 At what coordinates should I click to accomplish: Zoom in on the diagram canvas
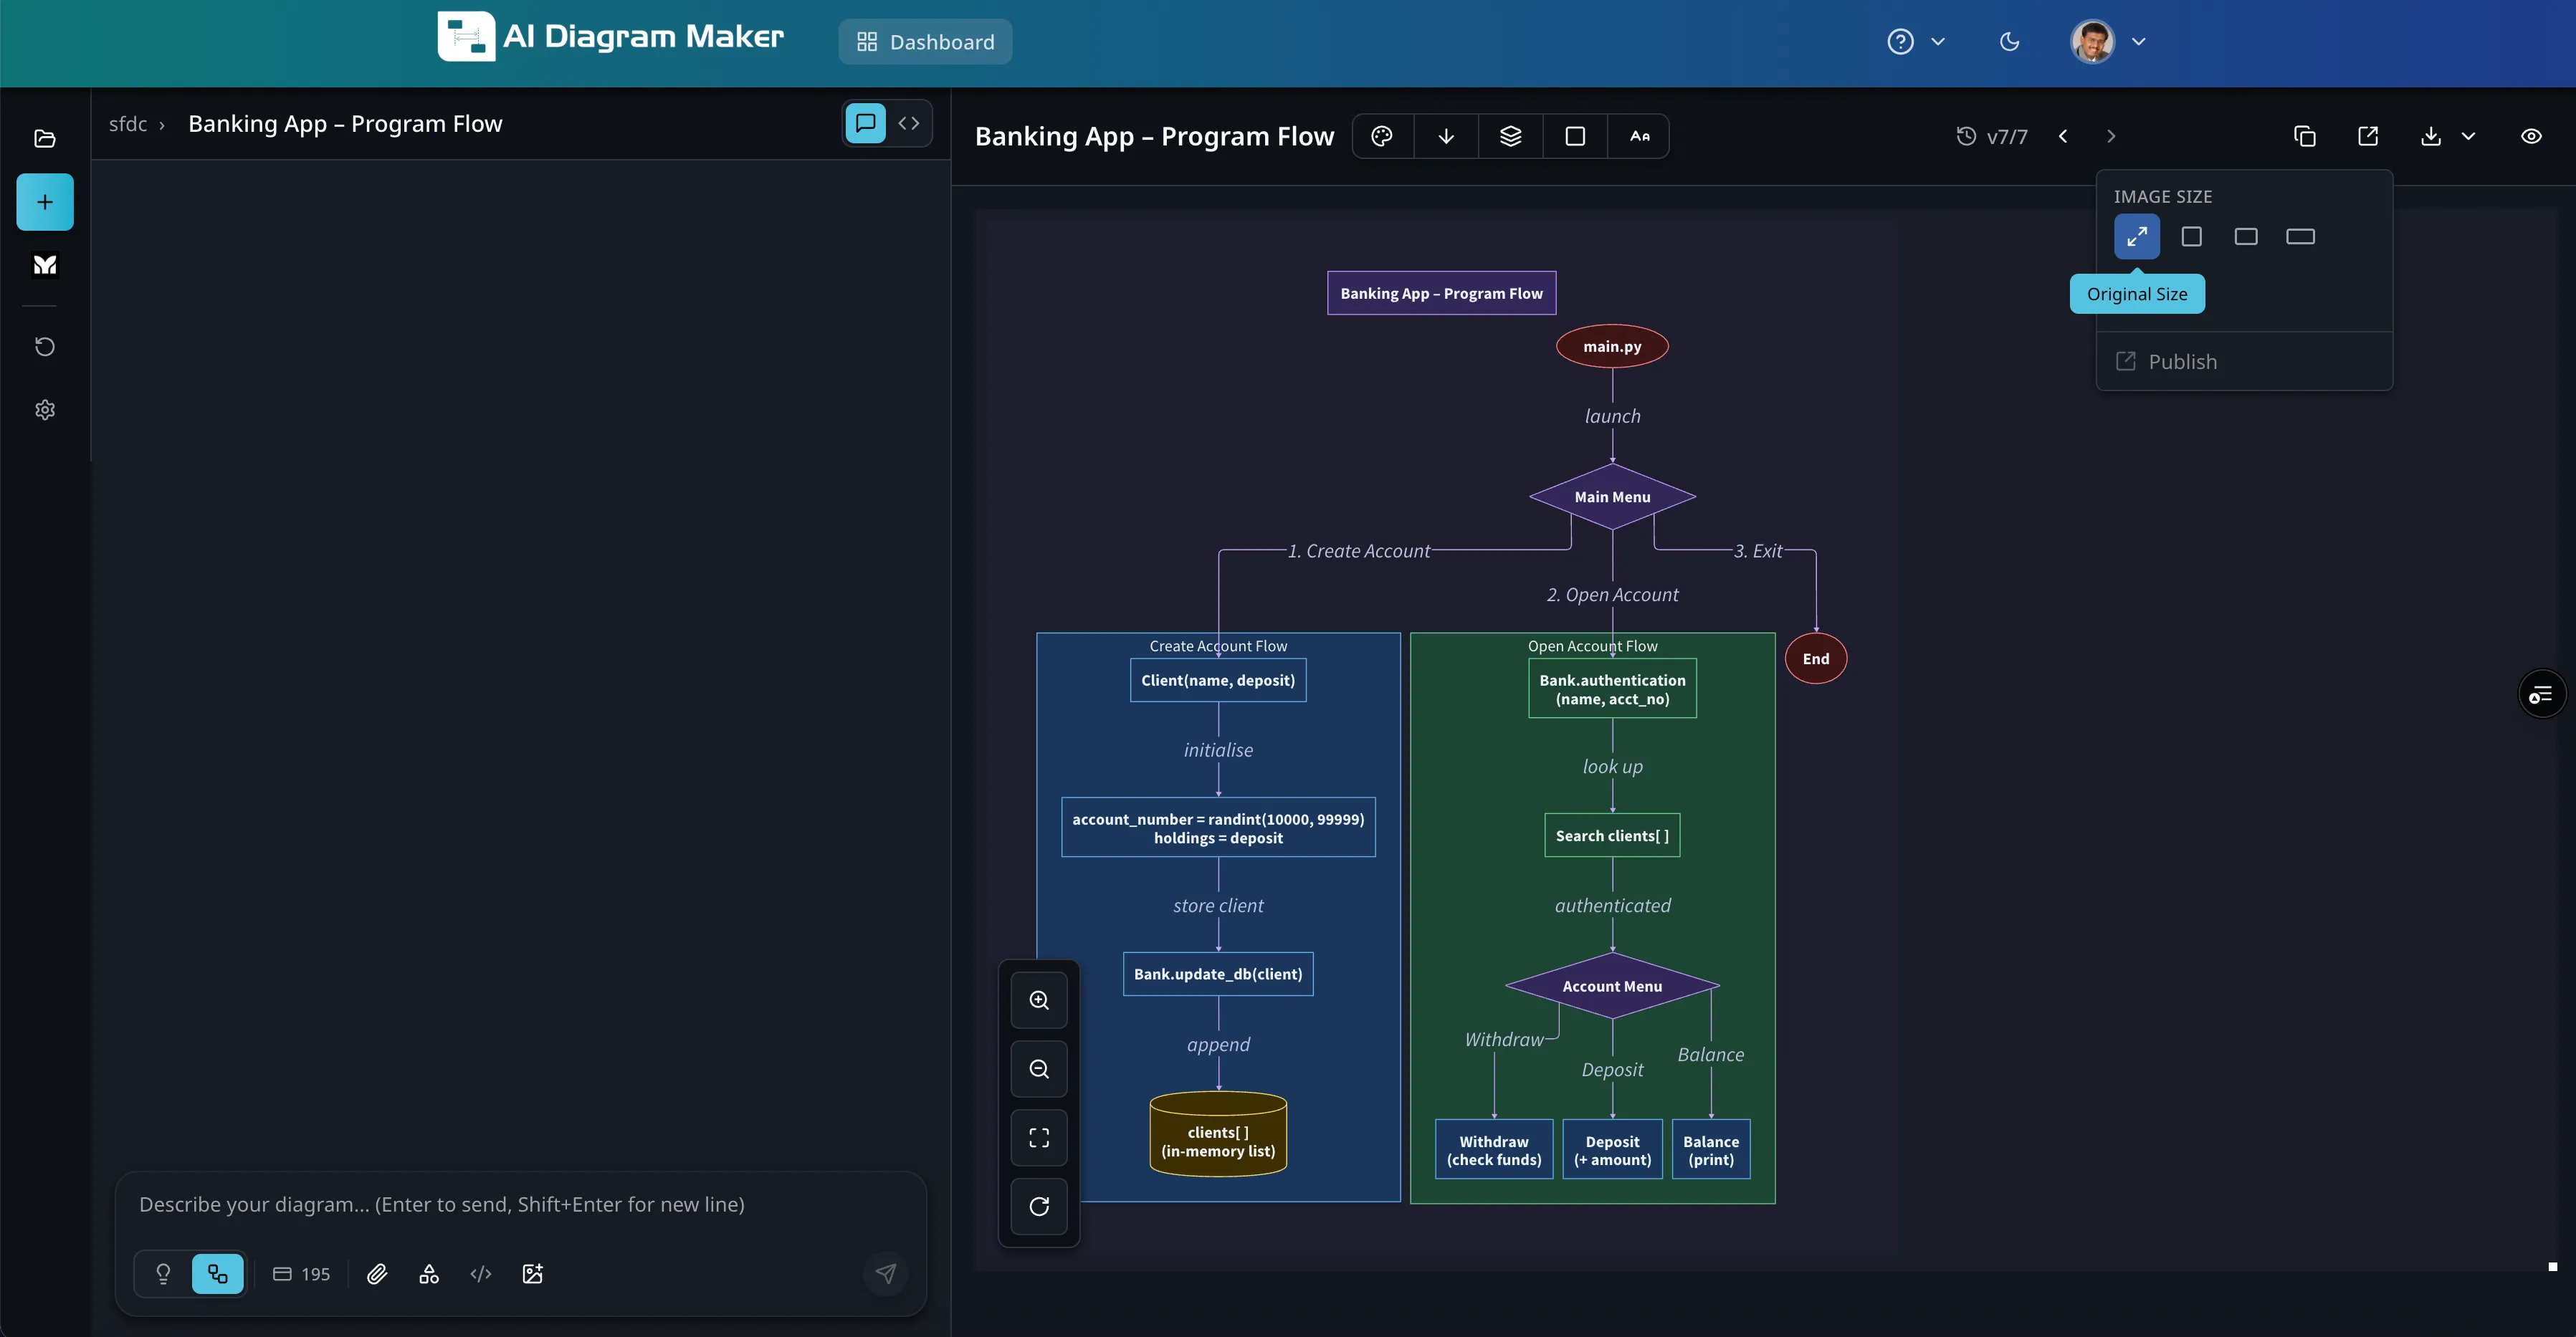click(x=1039, y=999)
